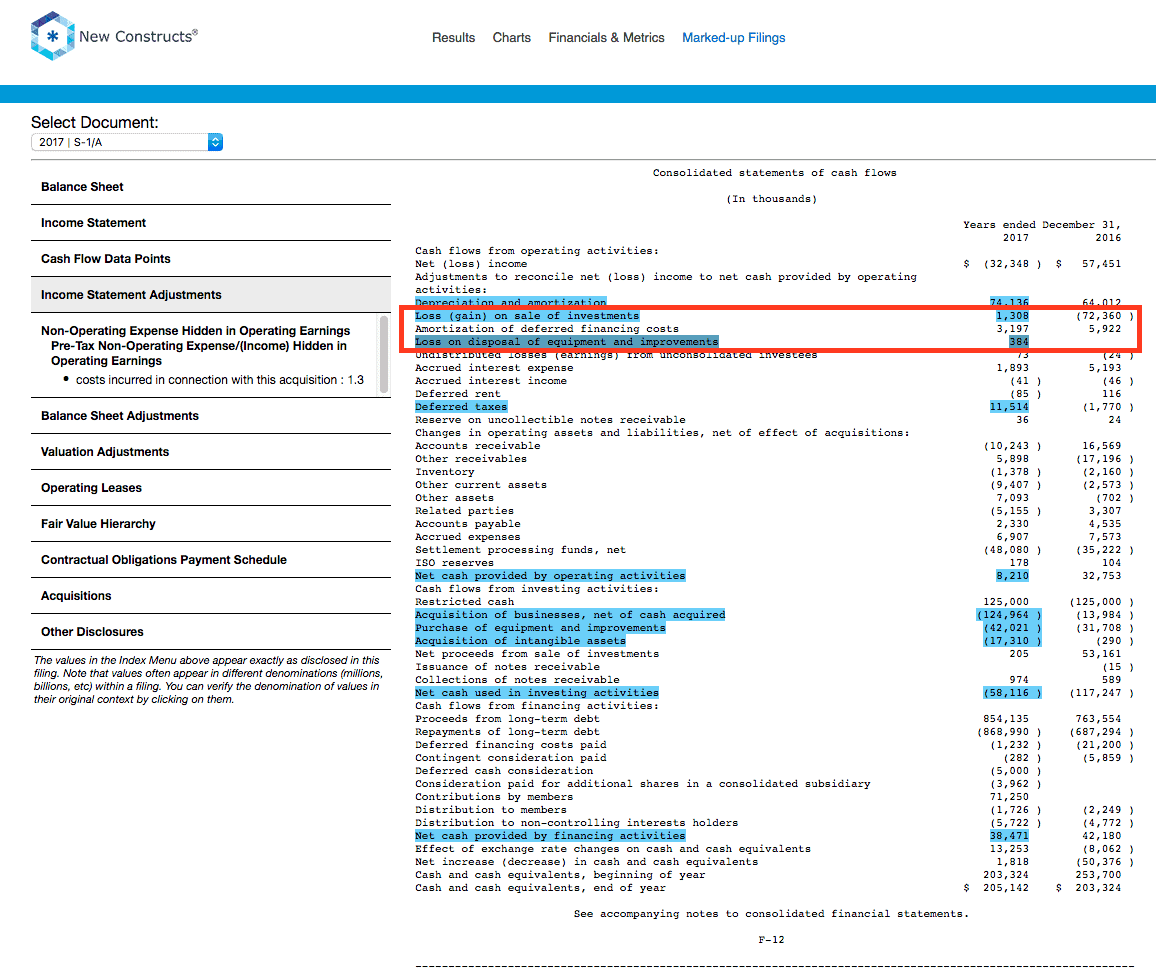1156x973 pixels.
Task: Click the highlighted value 38,471
Action: (1009, 836)
